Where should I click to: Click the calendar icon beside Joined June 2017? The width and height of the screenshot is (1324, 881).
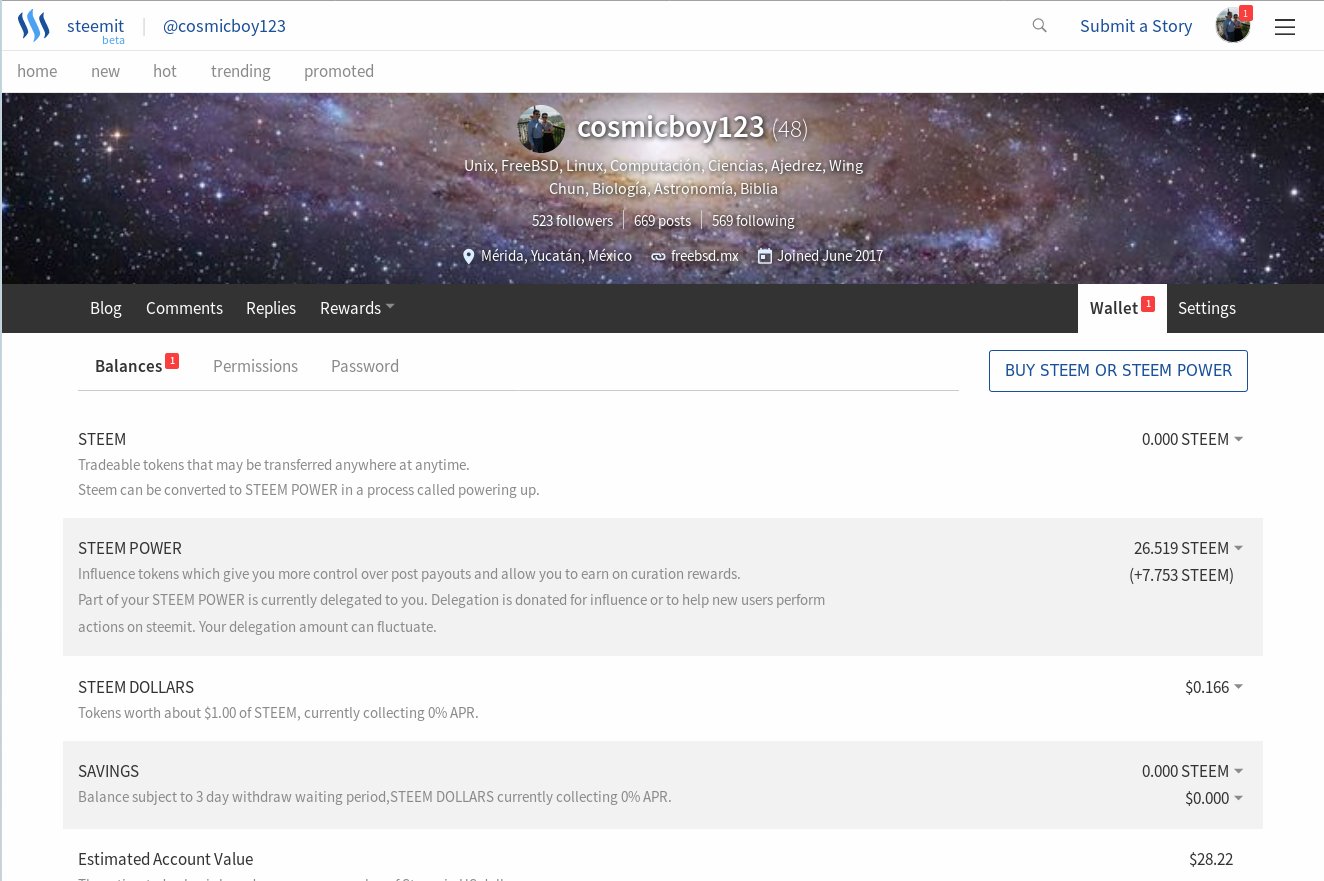tap(765, 256)
